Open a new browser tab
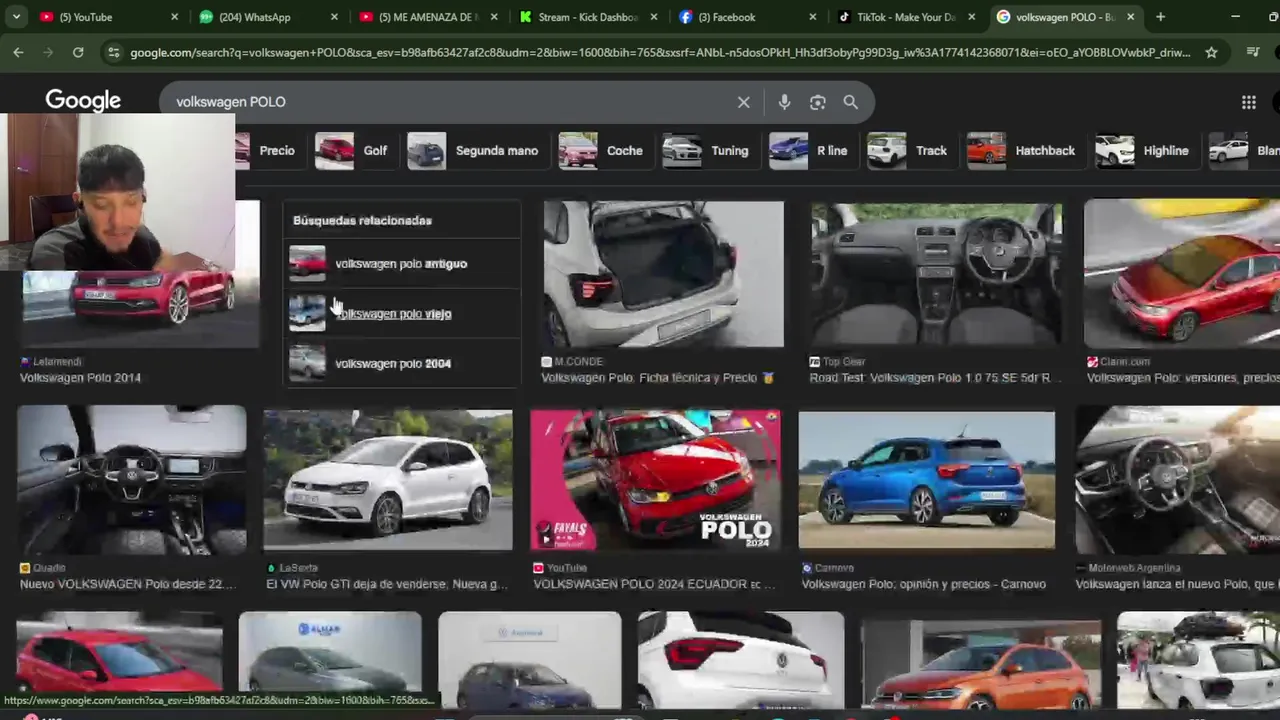Viewport: 1280px width, 720px height. pyautogui.click(x=1160, y=17)
